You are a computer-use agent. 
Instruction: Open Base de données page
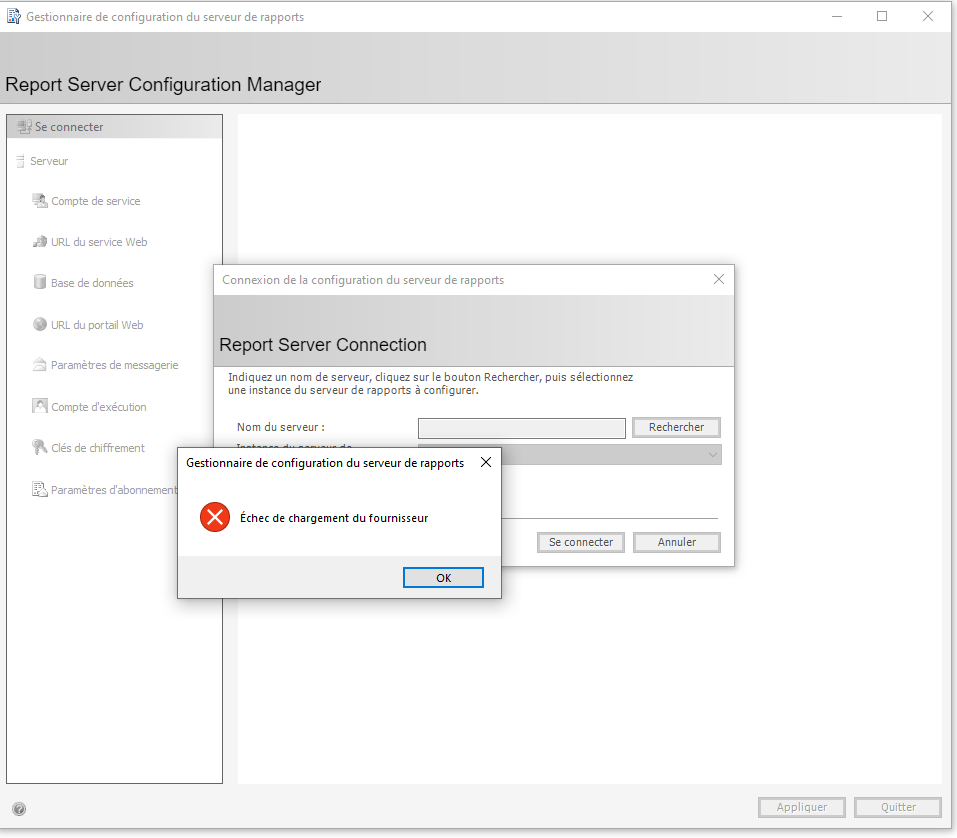[x=92, y=283]
